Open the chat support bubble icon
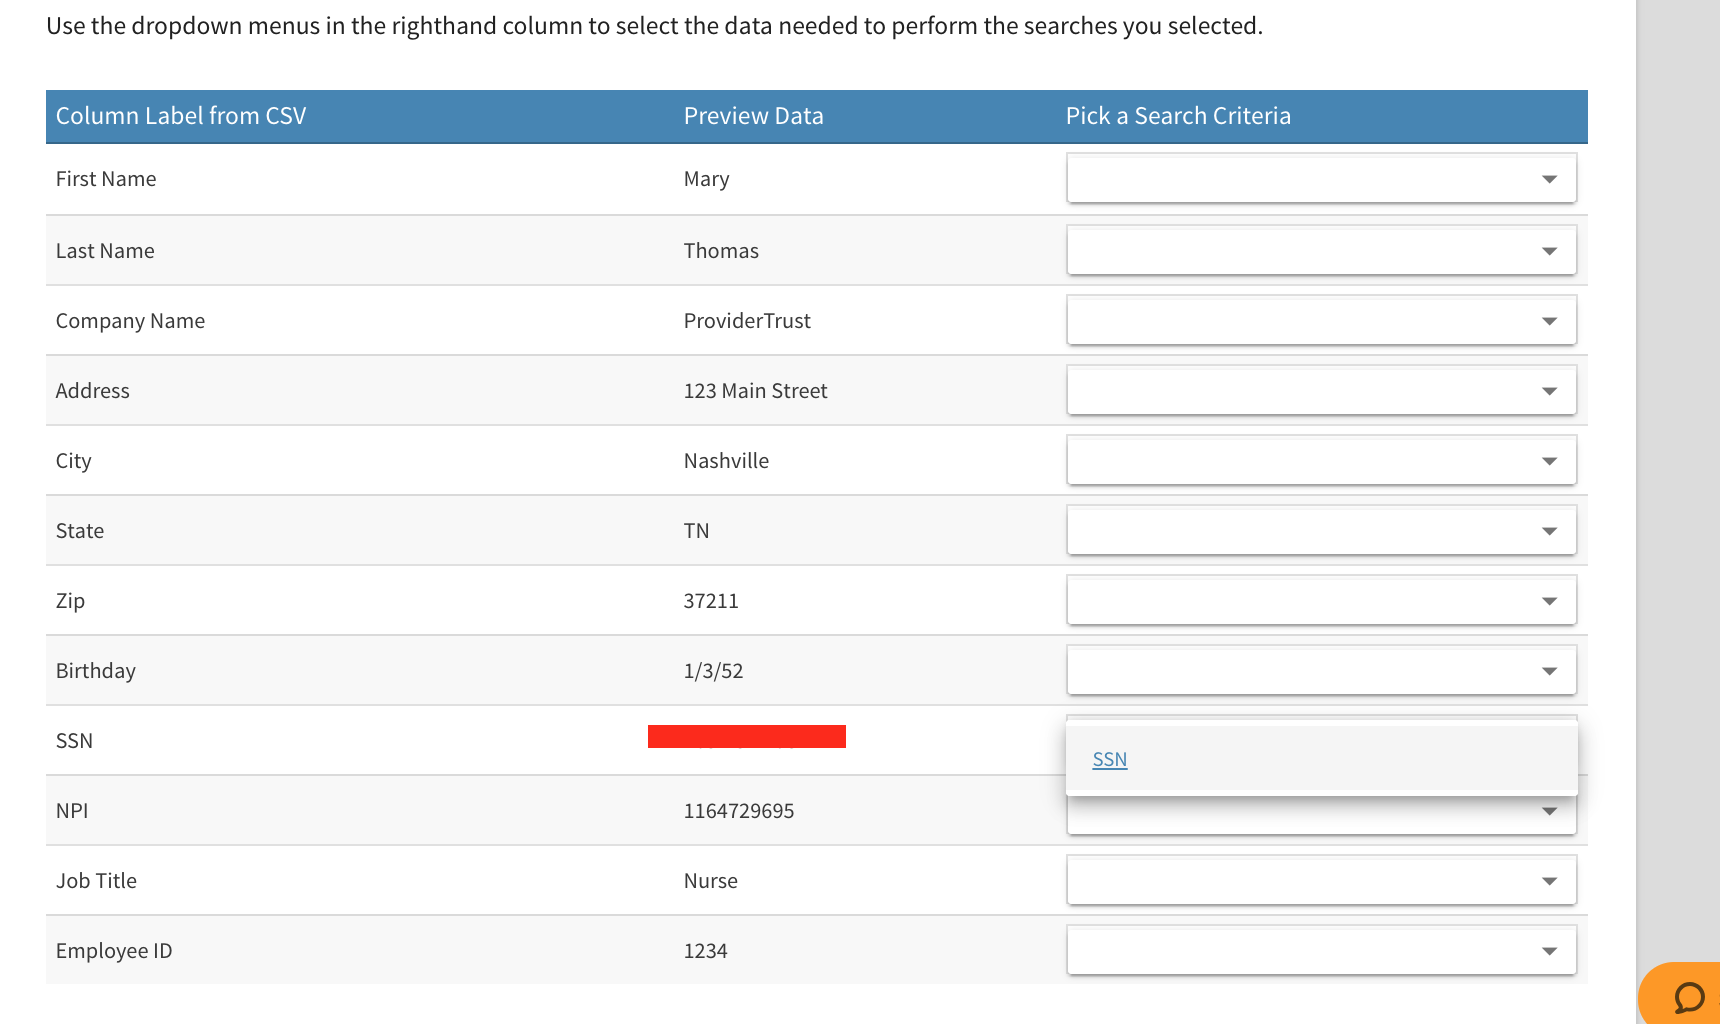 pos(1688,997)
